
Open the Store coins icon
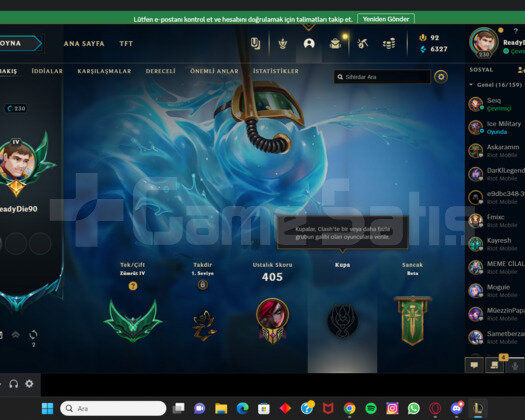[389, 44]
